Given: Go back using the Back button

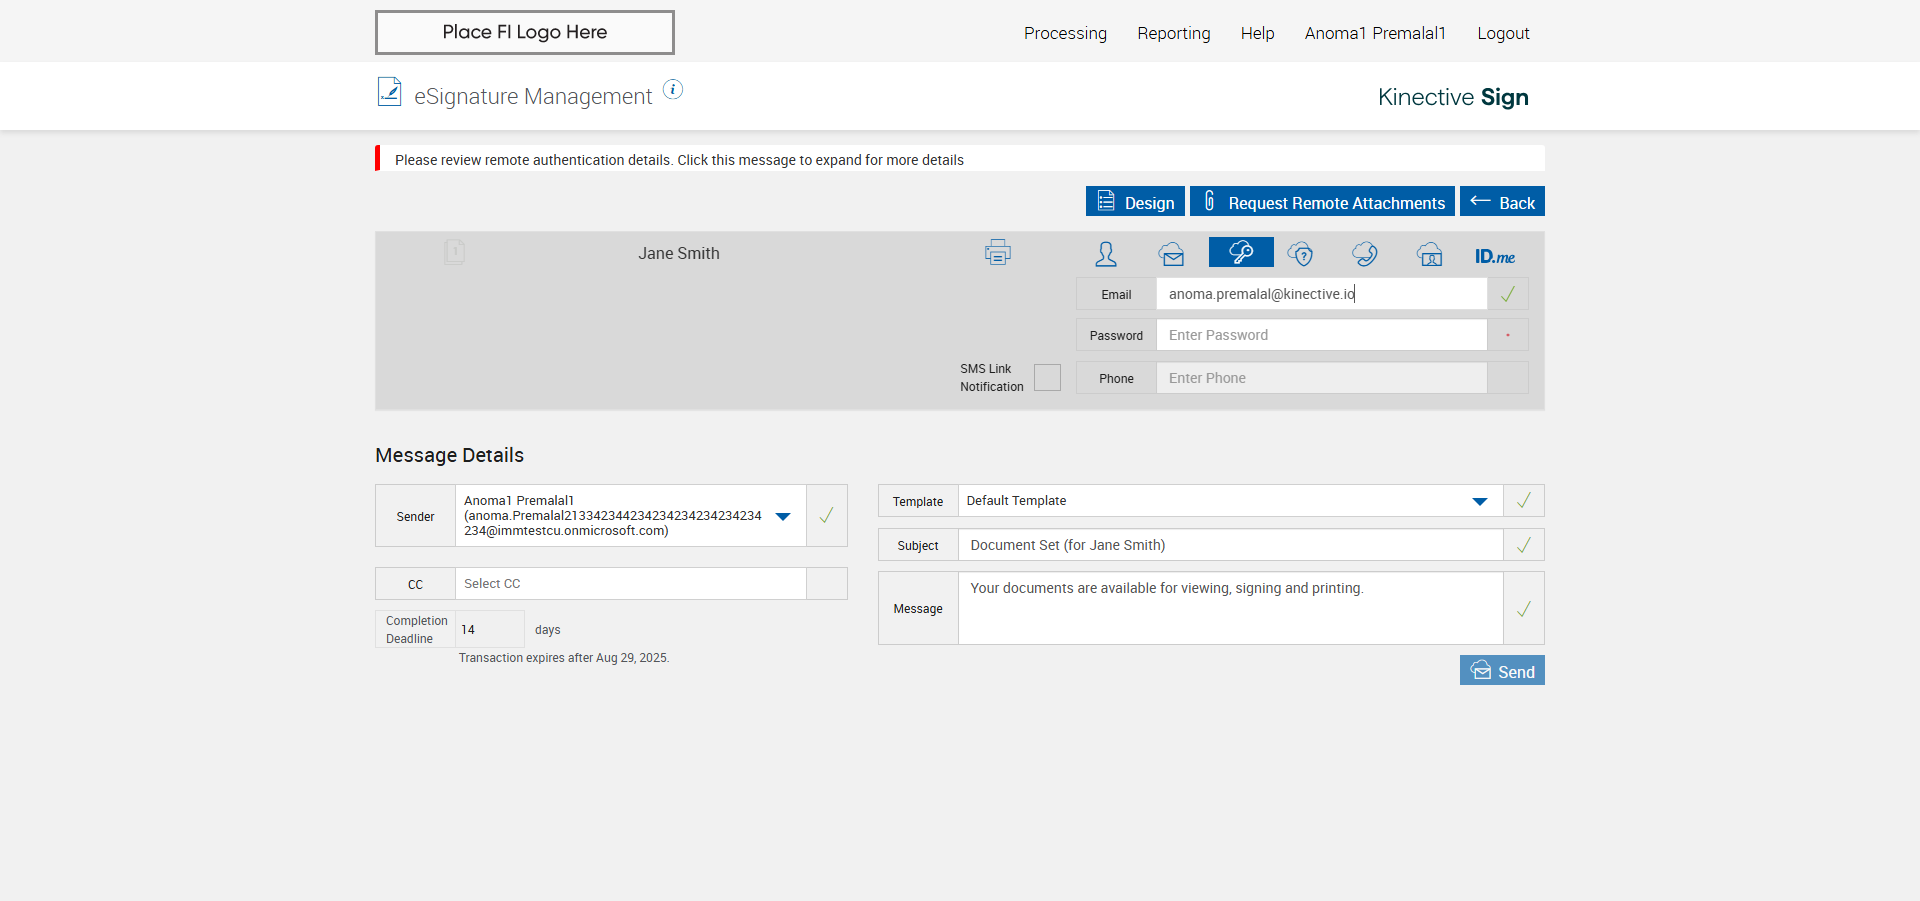Looking at the screenshot, I should tap(1502, 201).
